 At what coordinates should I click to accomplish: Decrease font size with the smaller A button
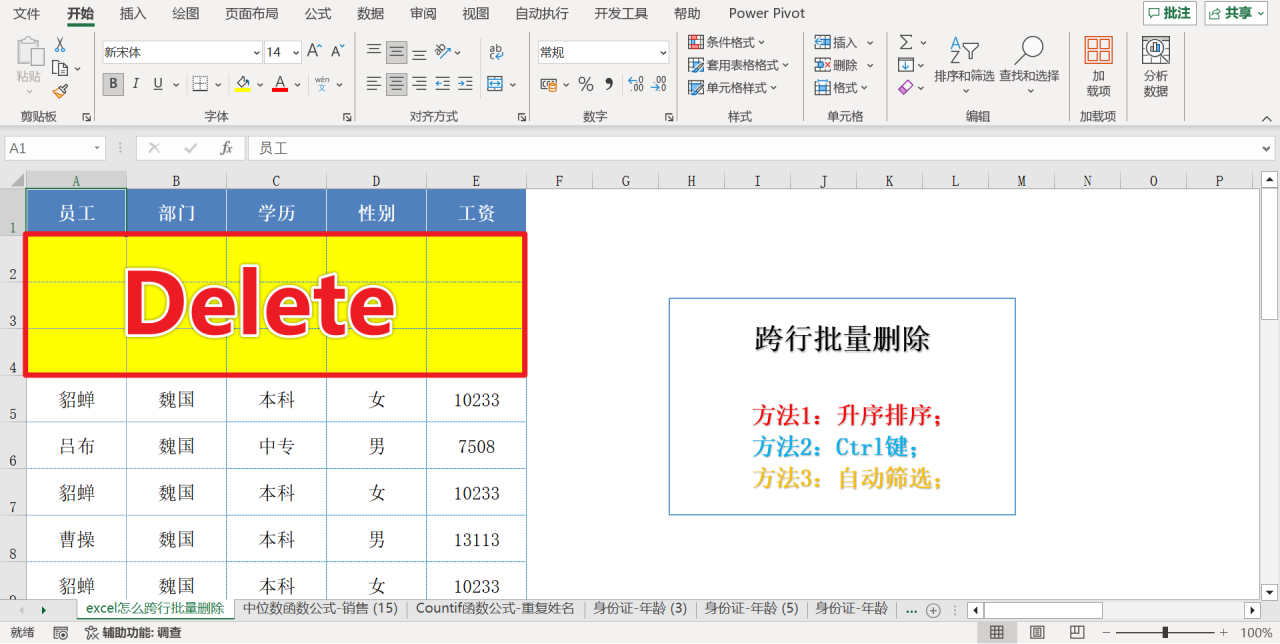[338, 52]
